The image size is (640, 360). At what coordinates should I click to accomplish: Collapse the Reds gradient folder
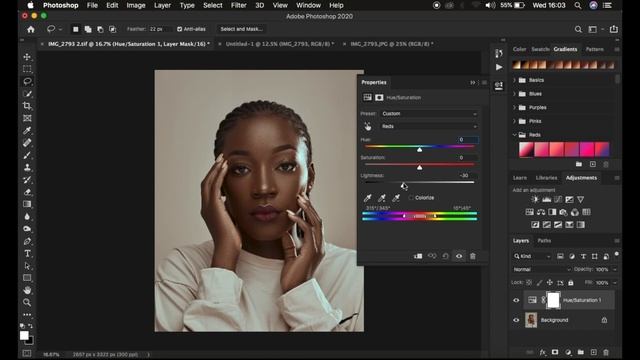(x=514, y=135)
